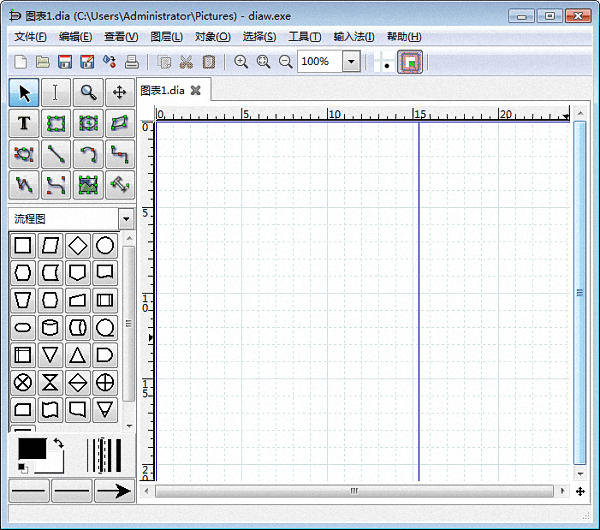Click the Print diagram icon
600x530 pixels.
point(131,62)
